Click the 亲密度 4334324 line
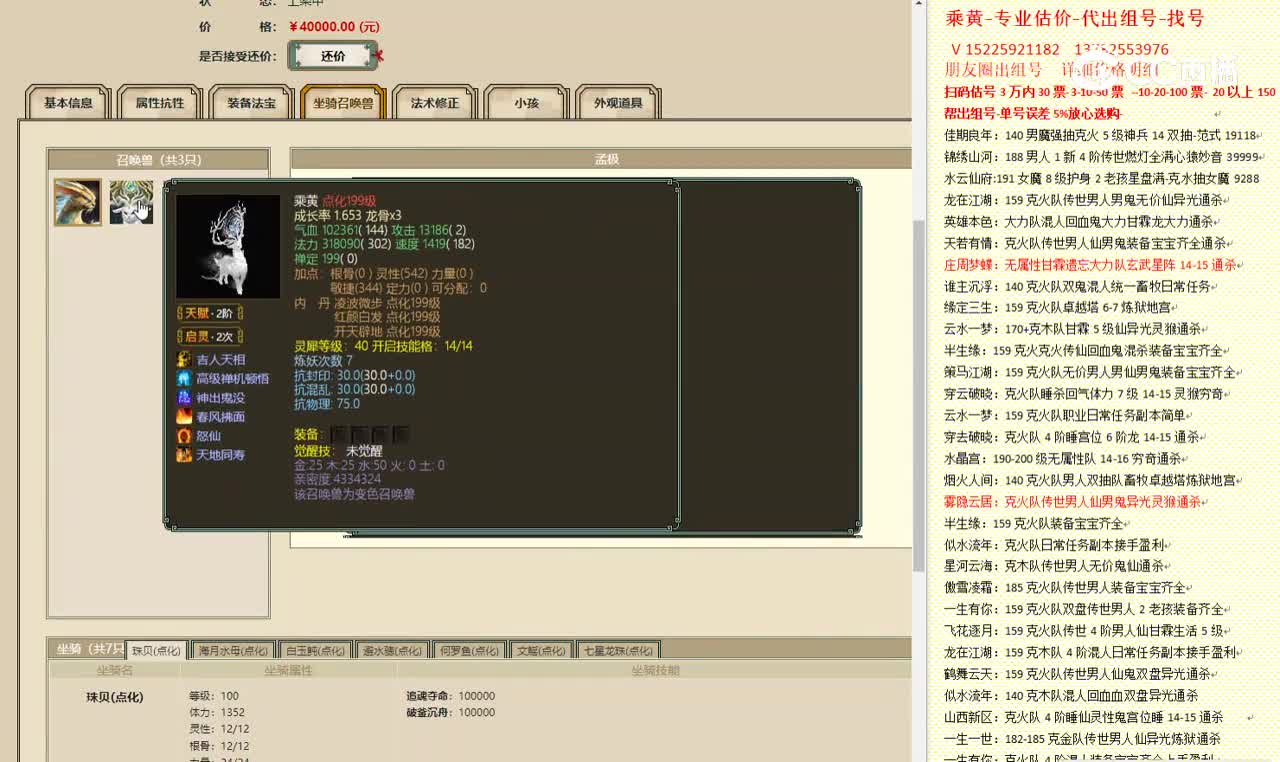The image size is (1280, 762). (x=337, y=479)
